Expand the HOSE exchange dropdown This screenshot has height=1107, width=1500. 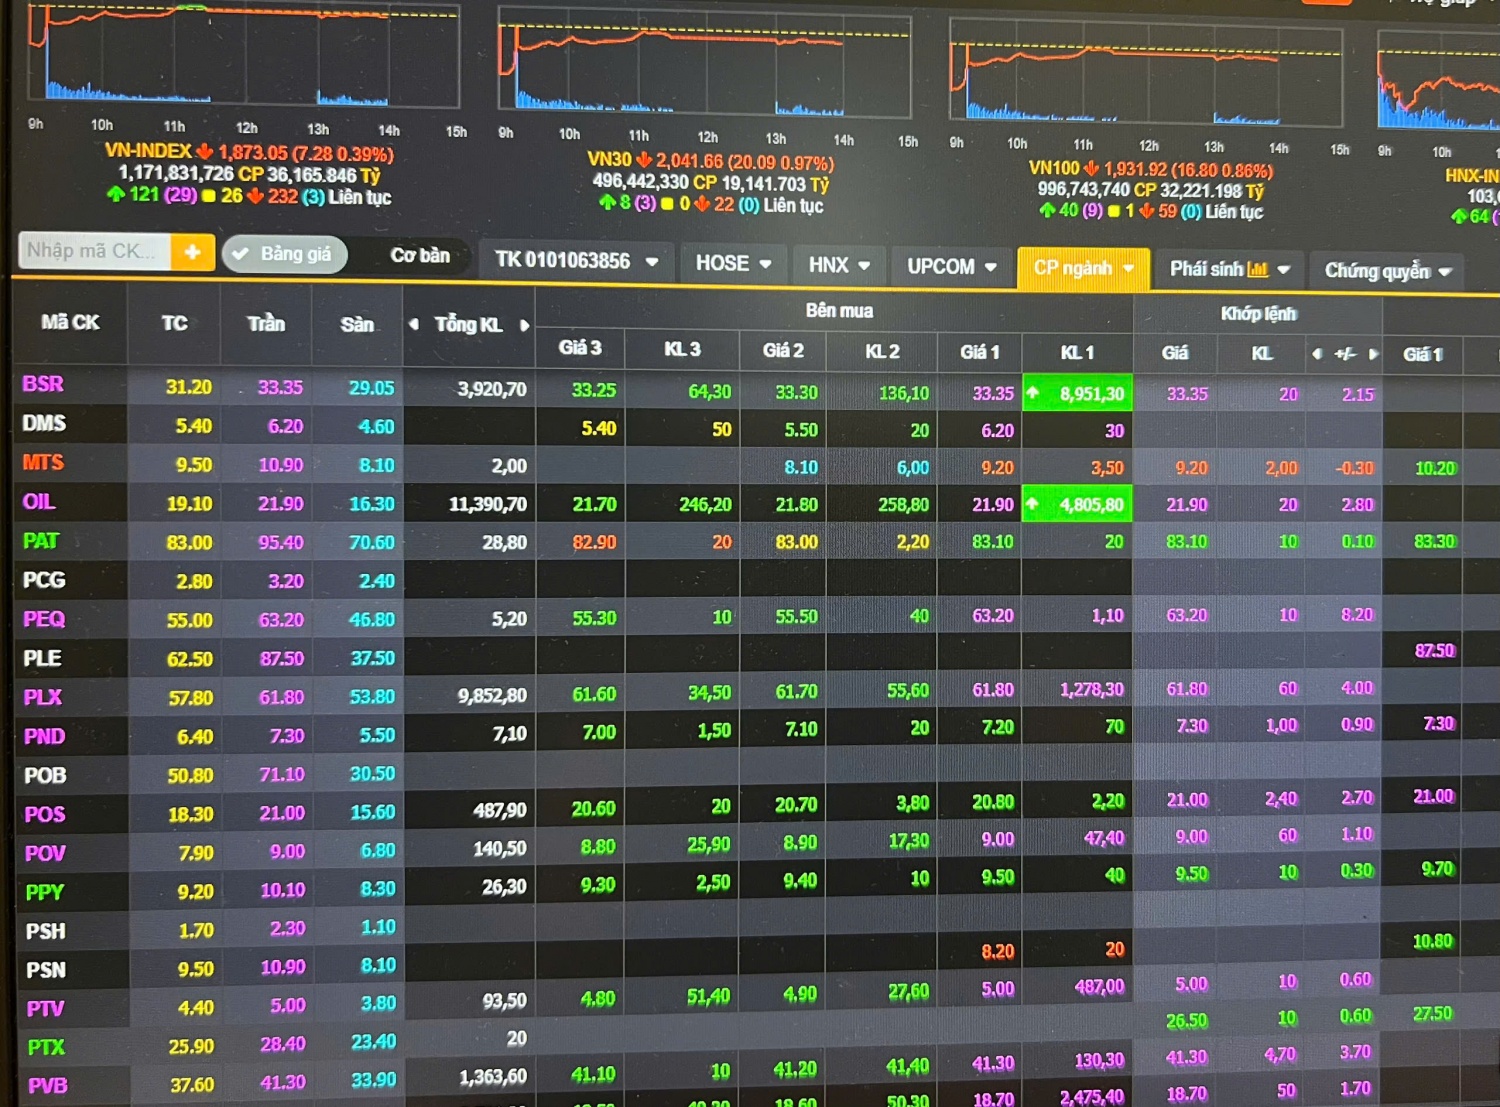coord(733,263)
